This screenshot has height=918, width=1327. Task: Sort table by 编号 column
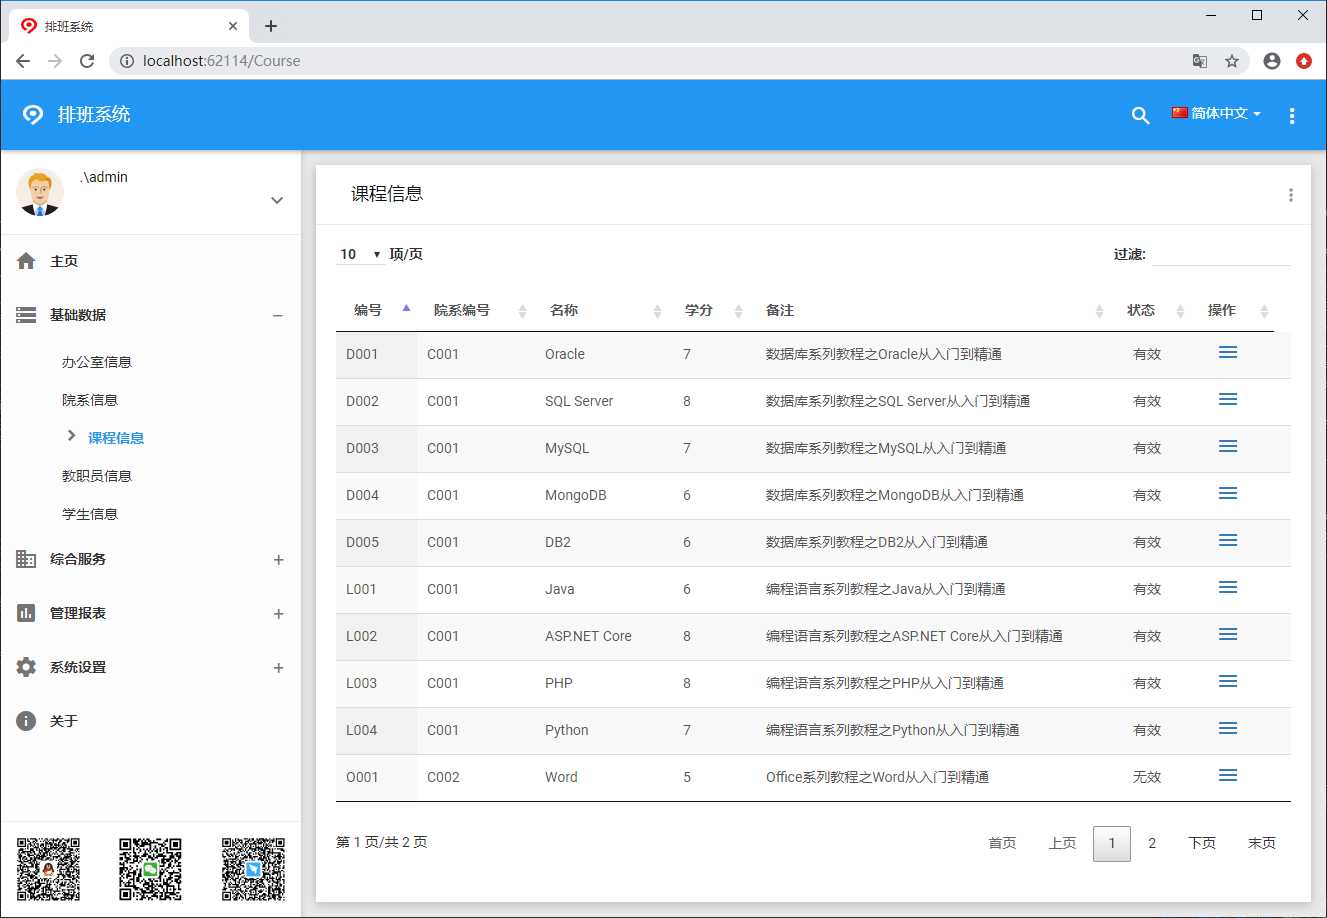(x=376, y=310)
